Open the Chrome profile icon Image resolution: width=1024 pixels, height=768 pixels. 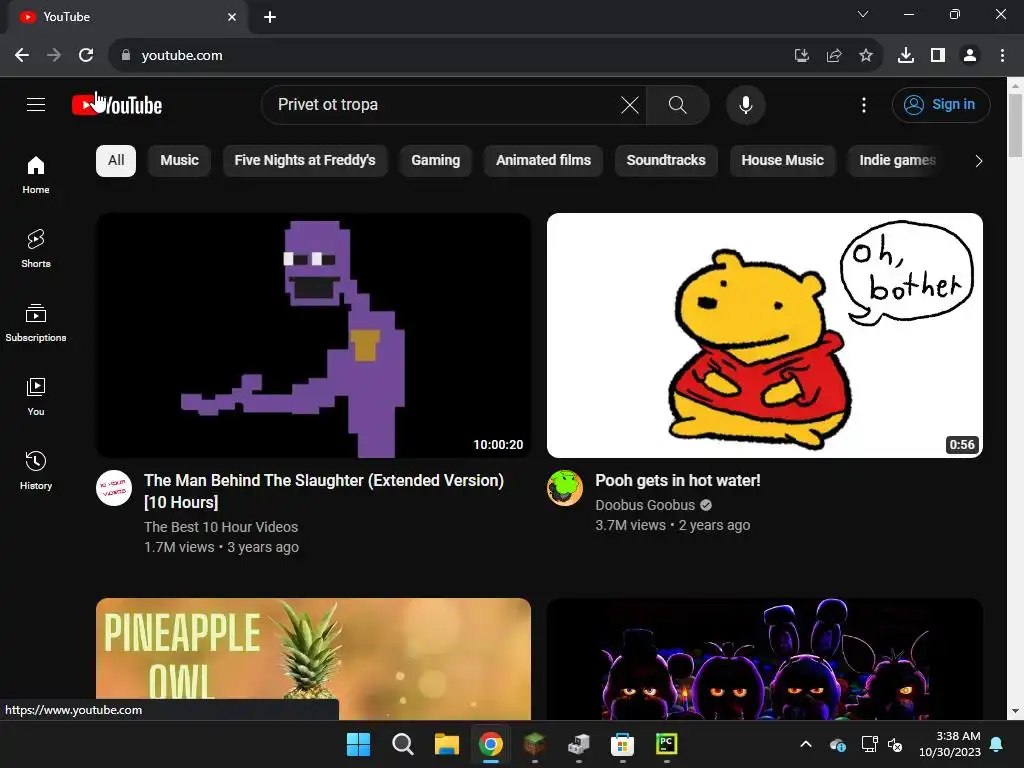click(x=970, y=56)
